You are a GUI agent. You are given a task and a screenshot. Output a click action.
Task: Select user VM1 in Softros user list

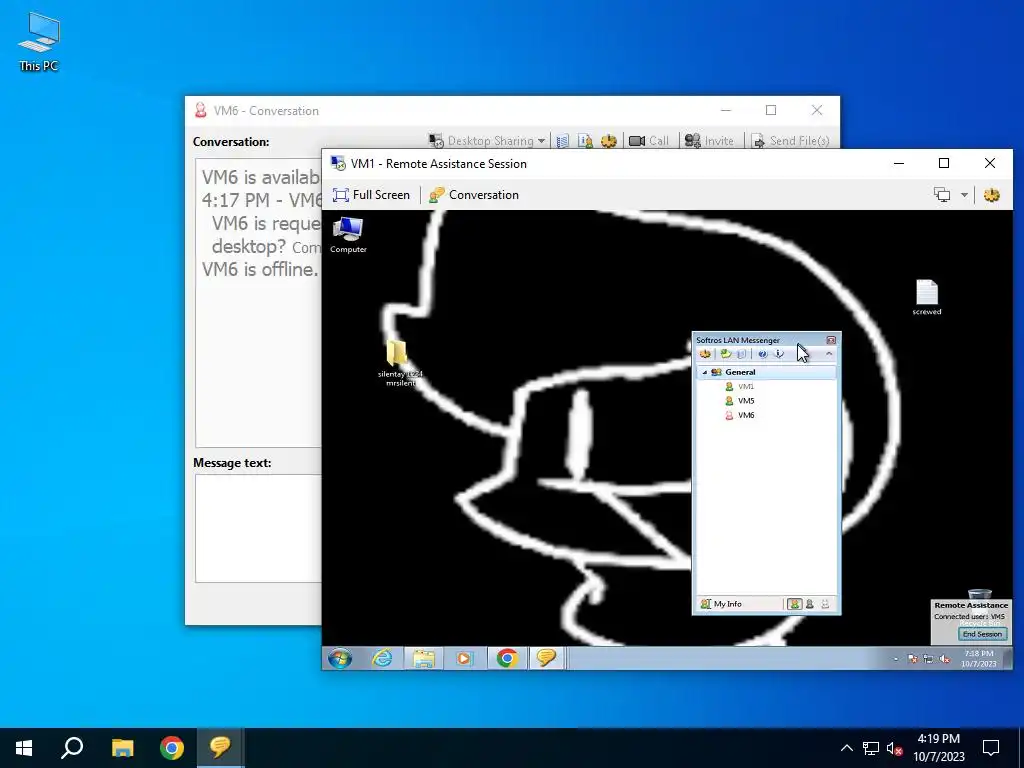739,387
